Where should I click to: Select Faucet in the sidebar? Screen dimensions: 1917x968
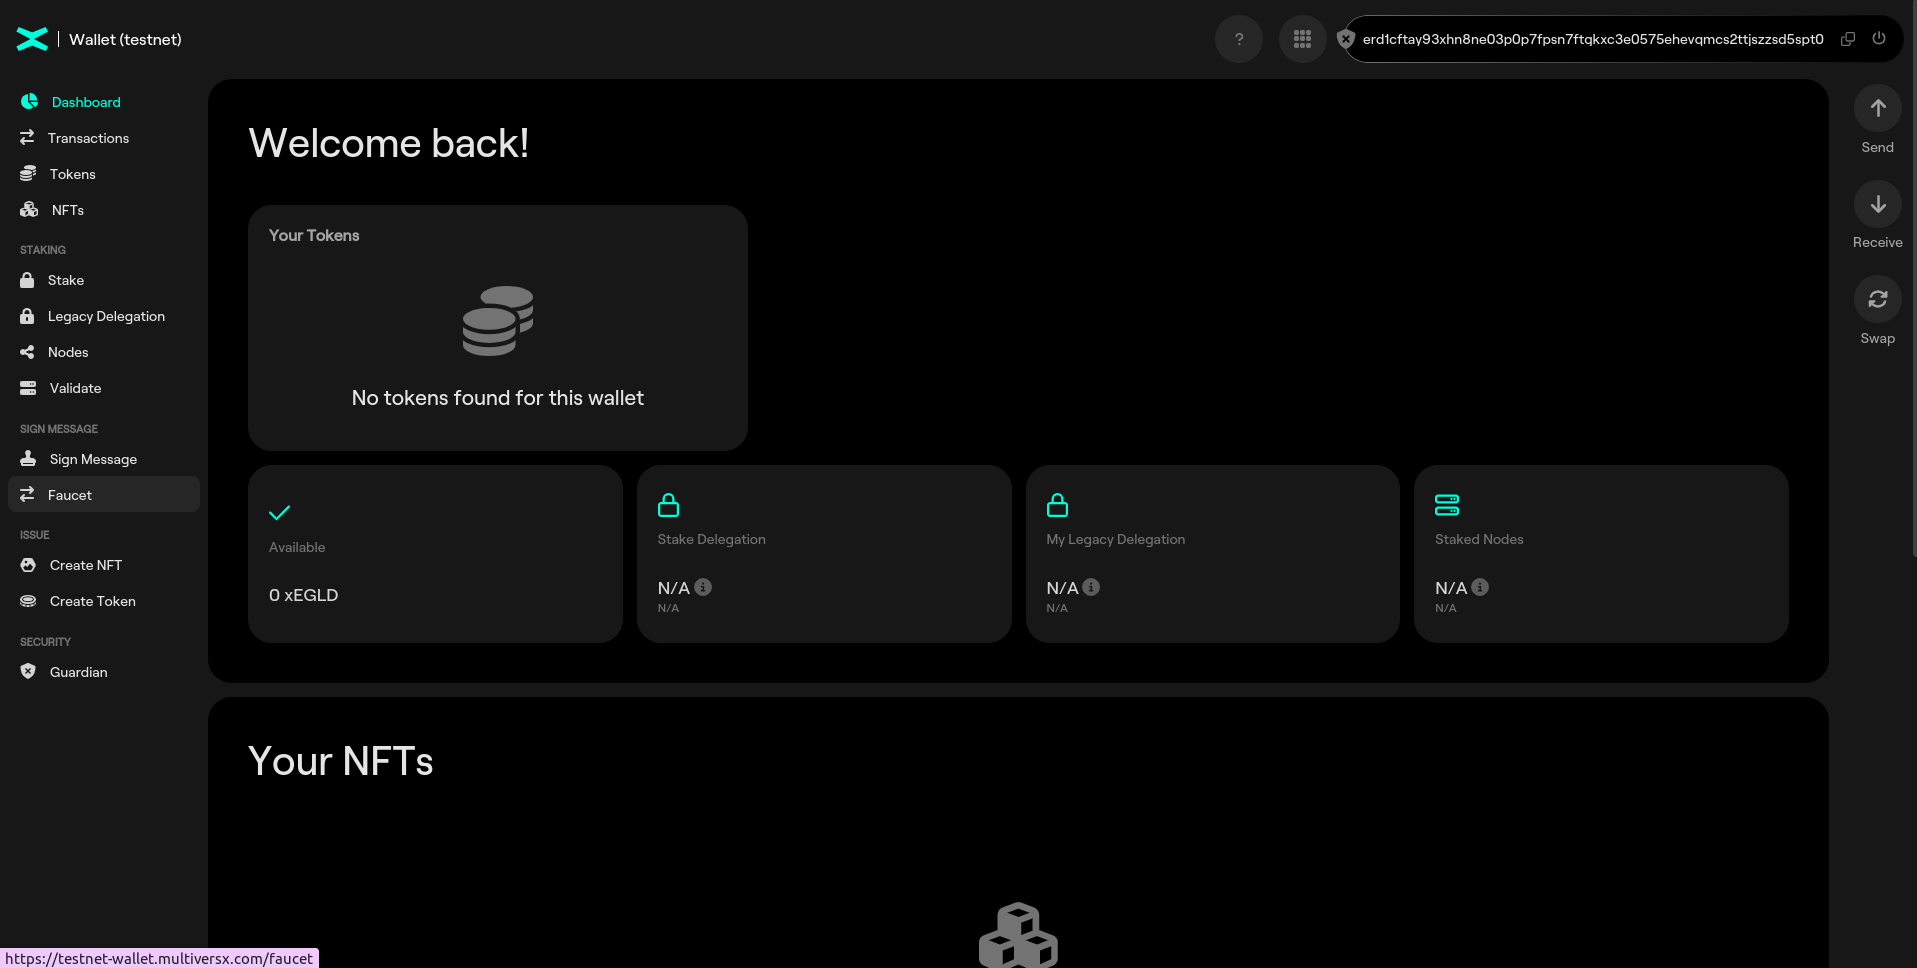70,495
